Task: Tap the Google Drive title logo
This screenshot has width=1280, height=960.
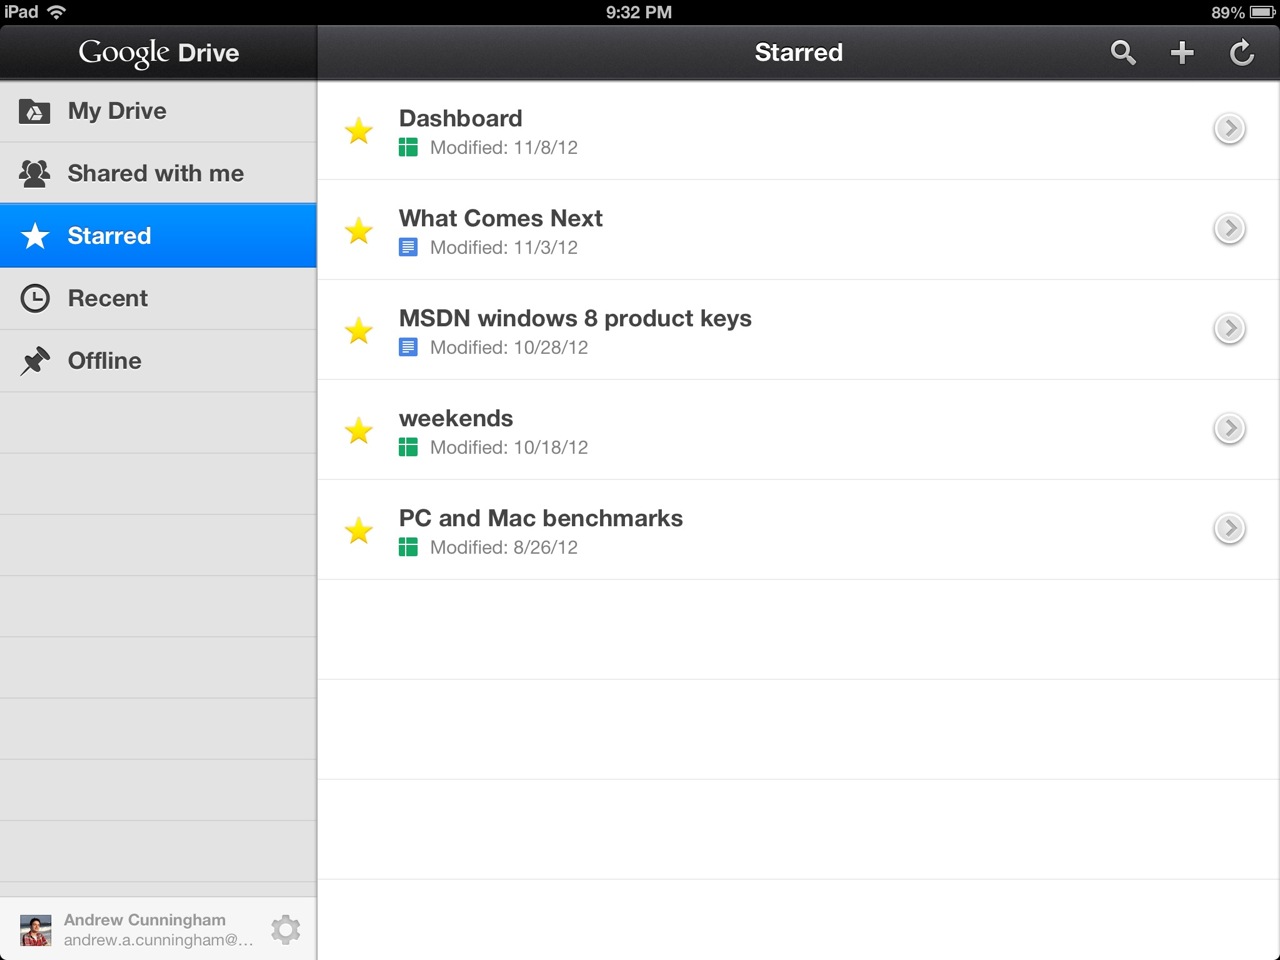Action: click(x=159, y=53)
